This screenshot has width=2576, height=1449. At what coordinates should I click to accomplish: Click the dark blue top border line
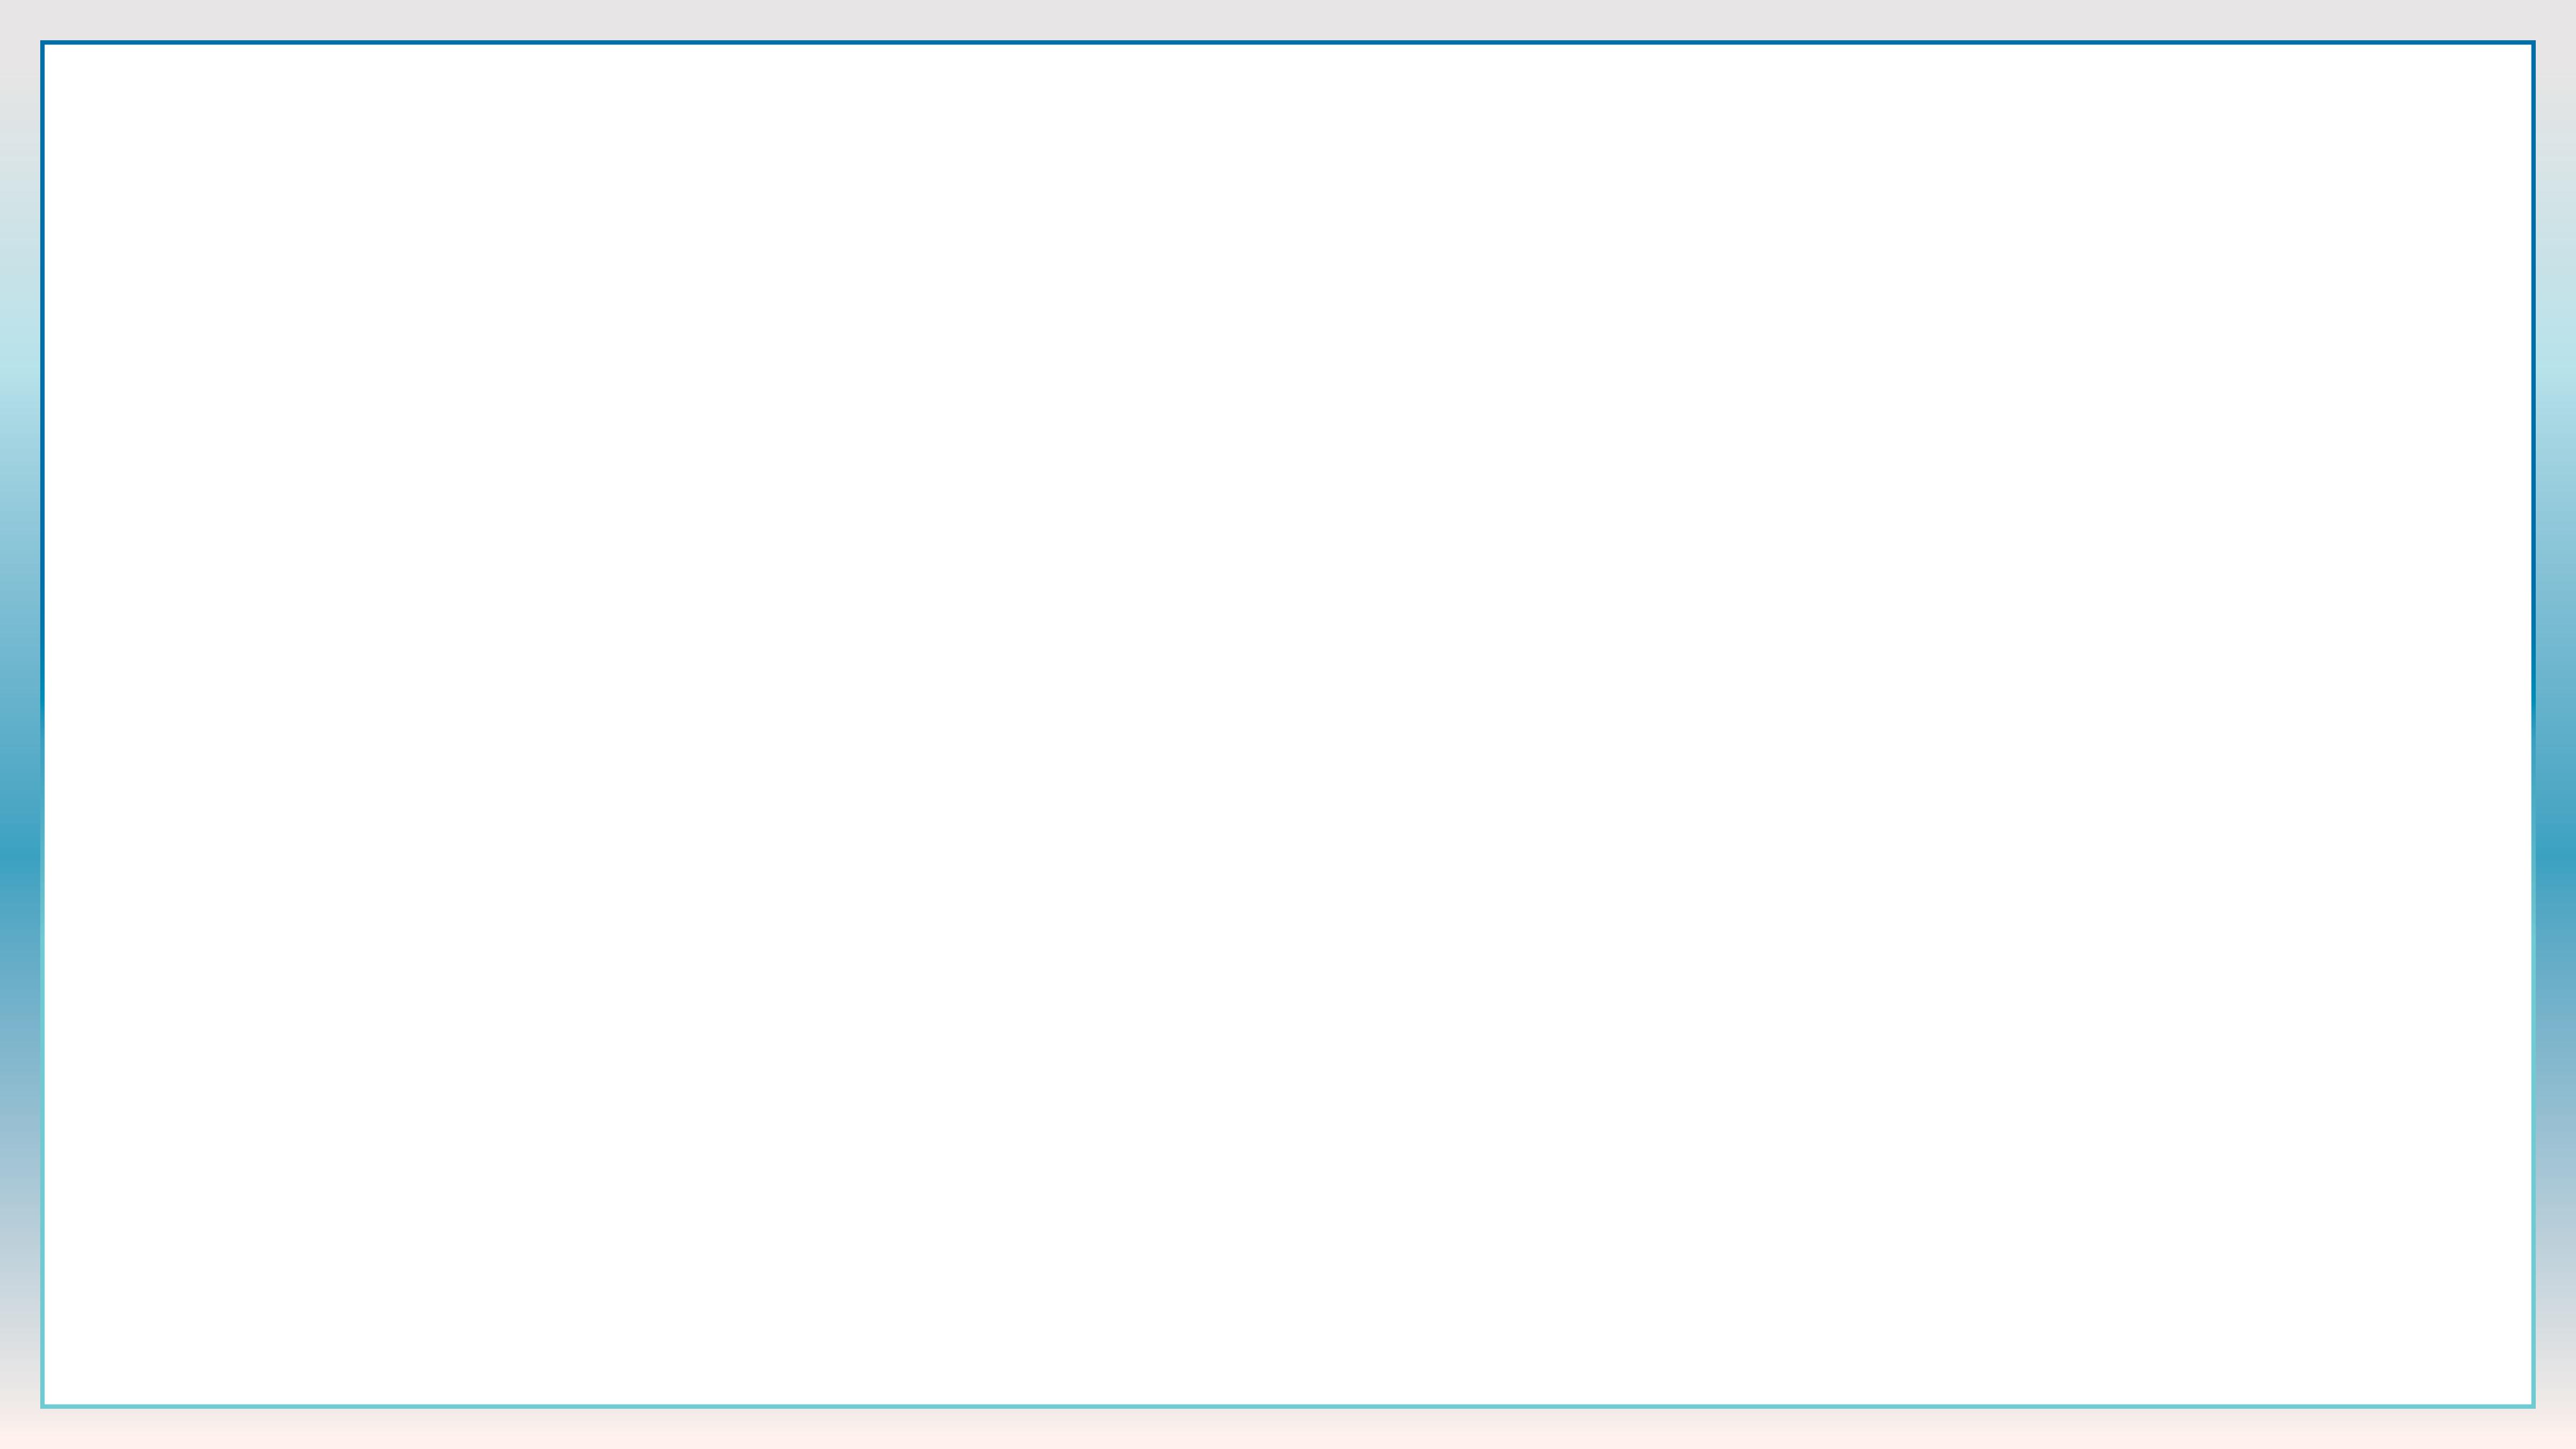(x=1288, y=42)
